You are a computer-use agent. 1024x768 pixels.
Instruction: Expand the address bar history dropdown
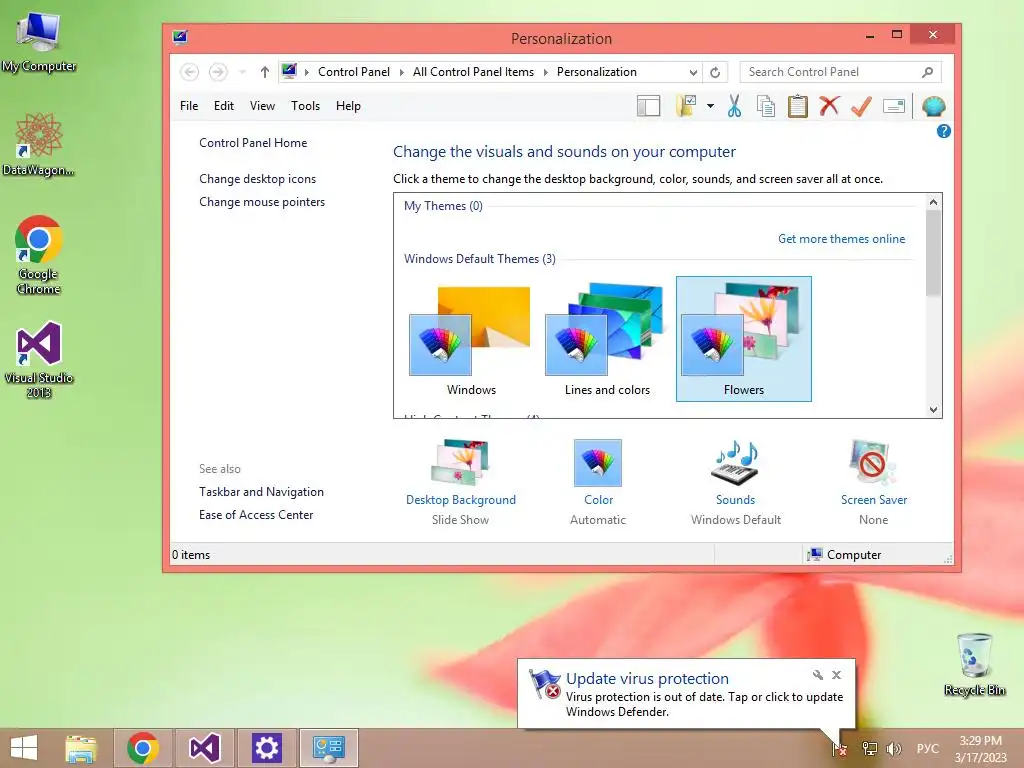click(693, 72)
